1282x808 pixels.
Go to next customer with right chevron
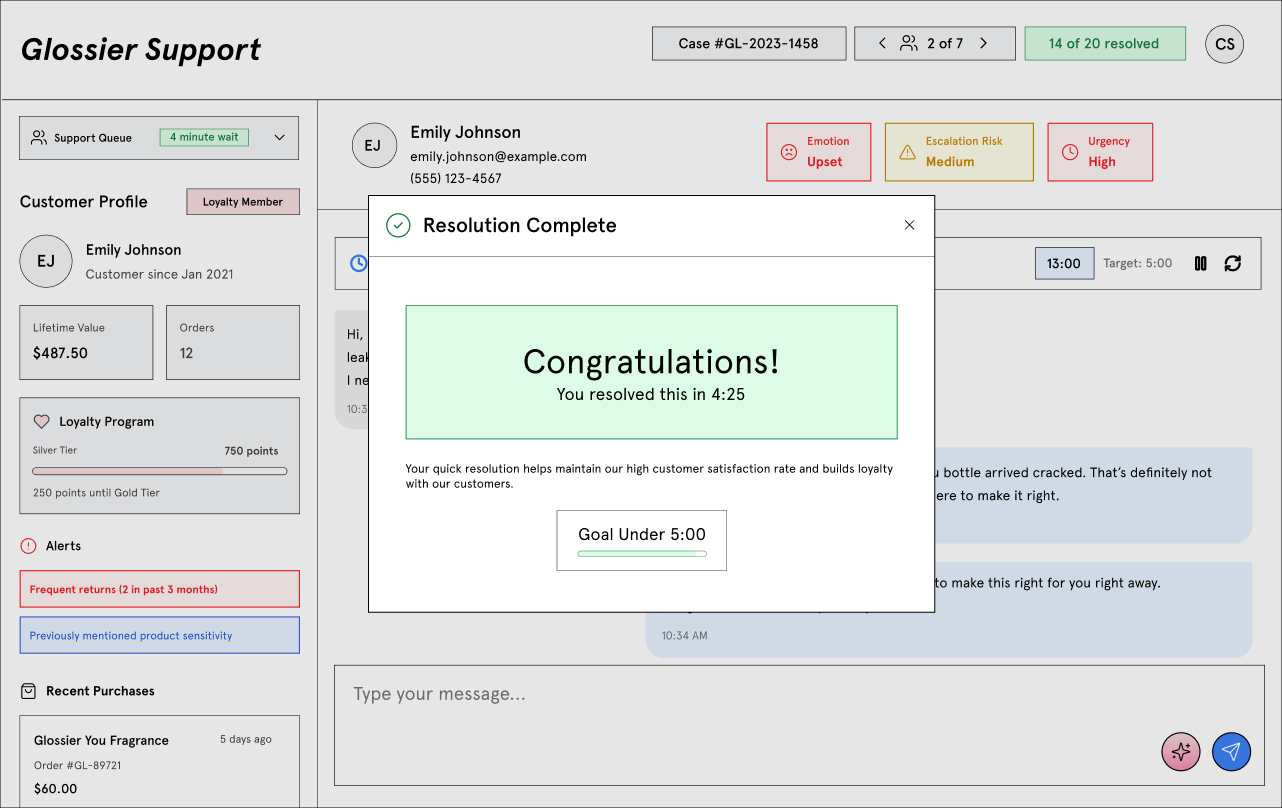point(983,43)
